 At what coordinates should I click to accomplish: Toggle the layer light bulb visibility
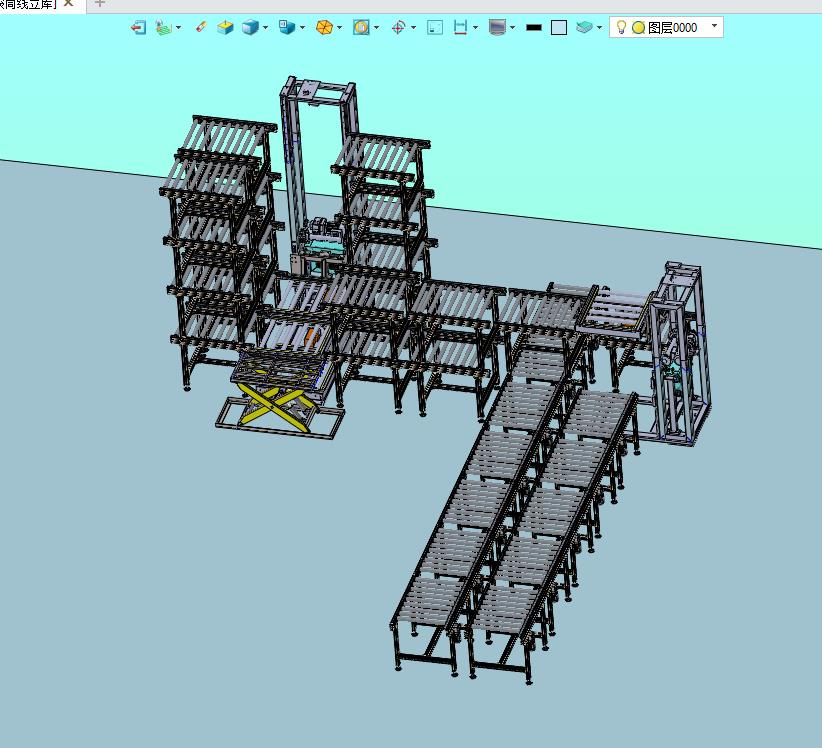[621, 27]
